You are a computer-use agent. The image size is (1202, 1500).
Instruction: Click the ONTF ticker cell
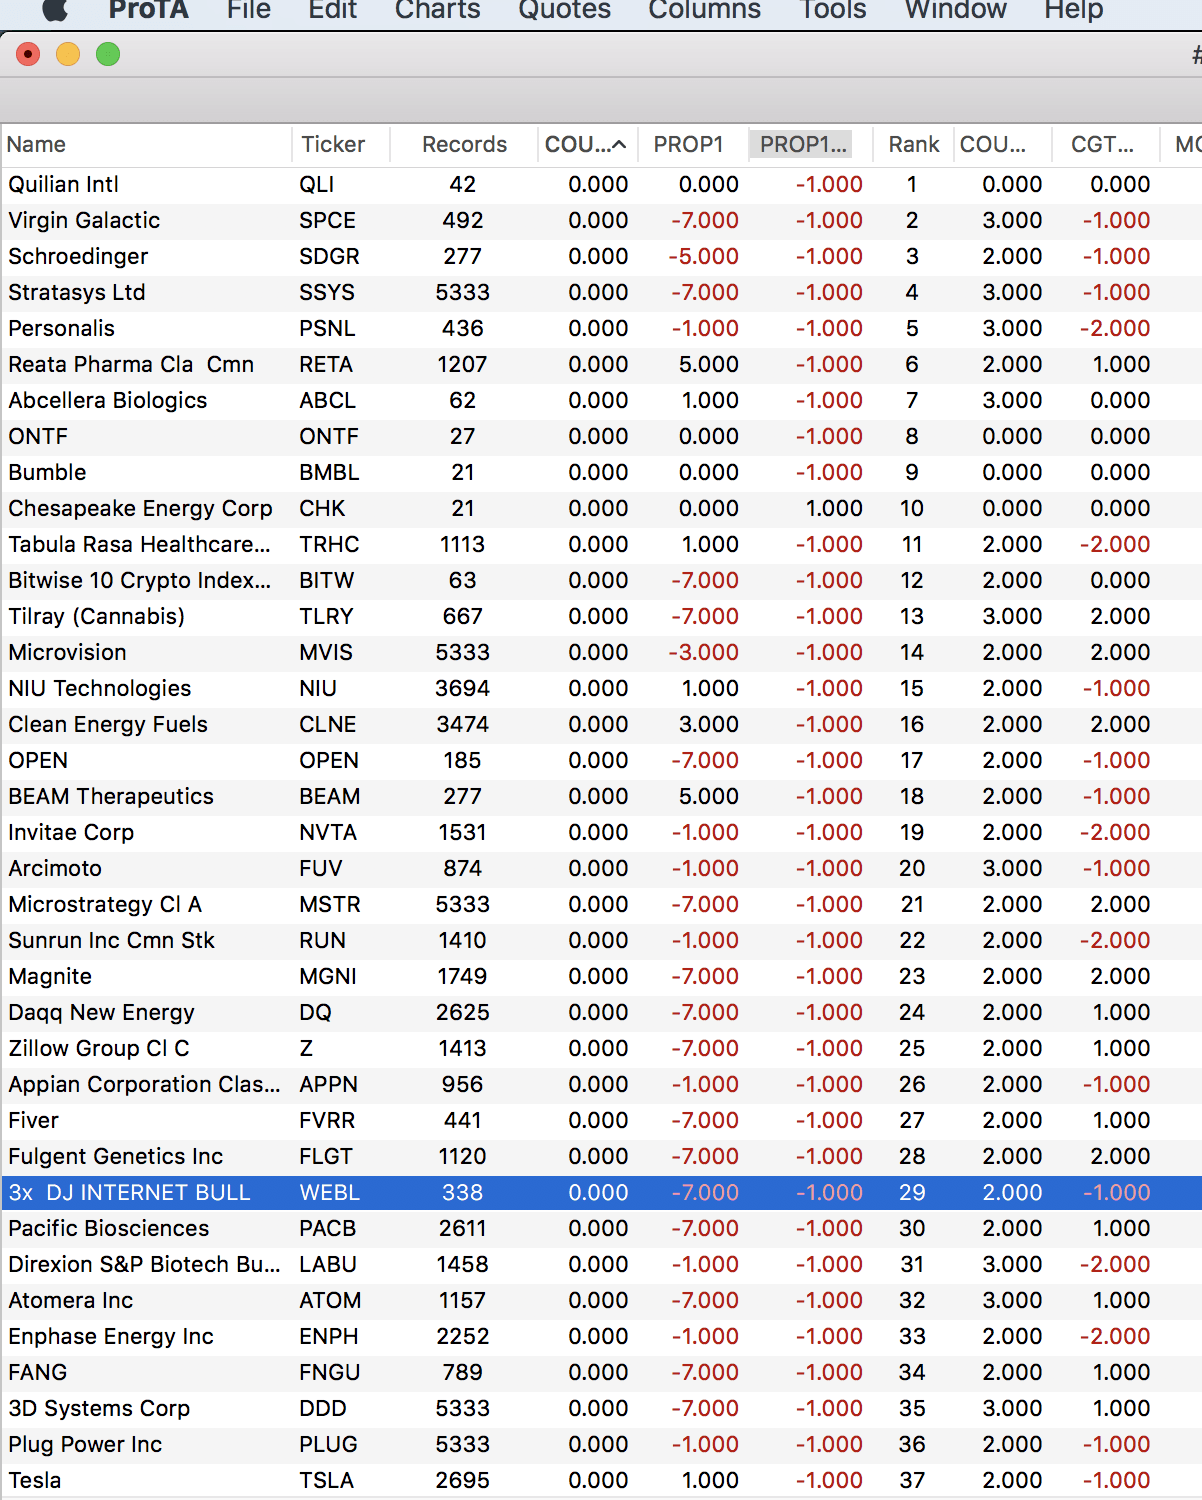point(328,437)
